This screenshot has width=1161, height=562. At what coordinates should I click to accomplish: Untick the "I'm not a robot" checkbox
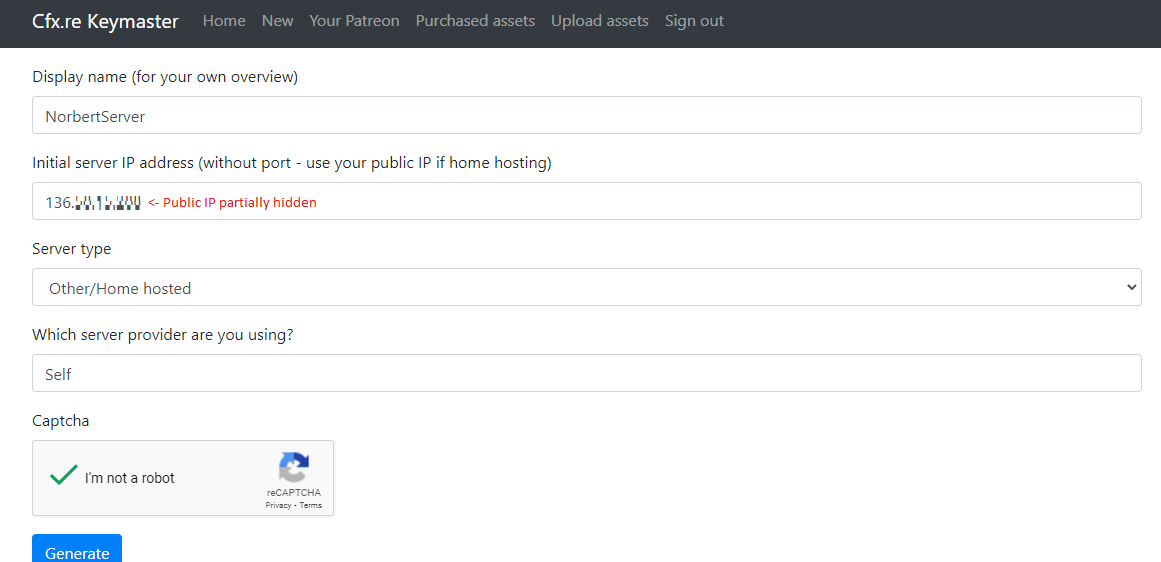click(64, 476)
